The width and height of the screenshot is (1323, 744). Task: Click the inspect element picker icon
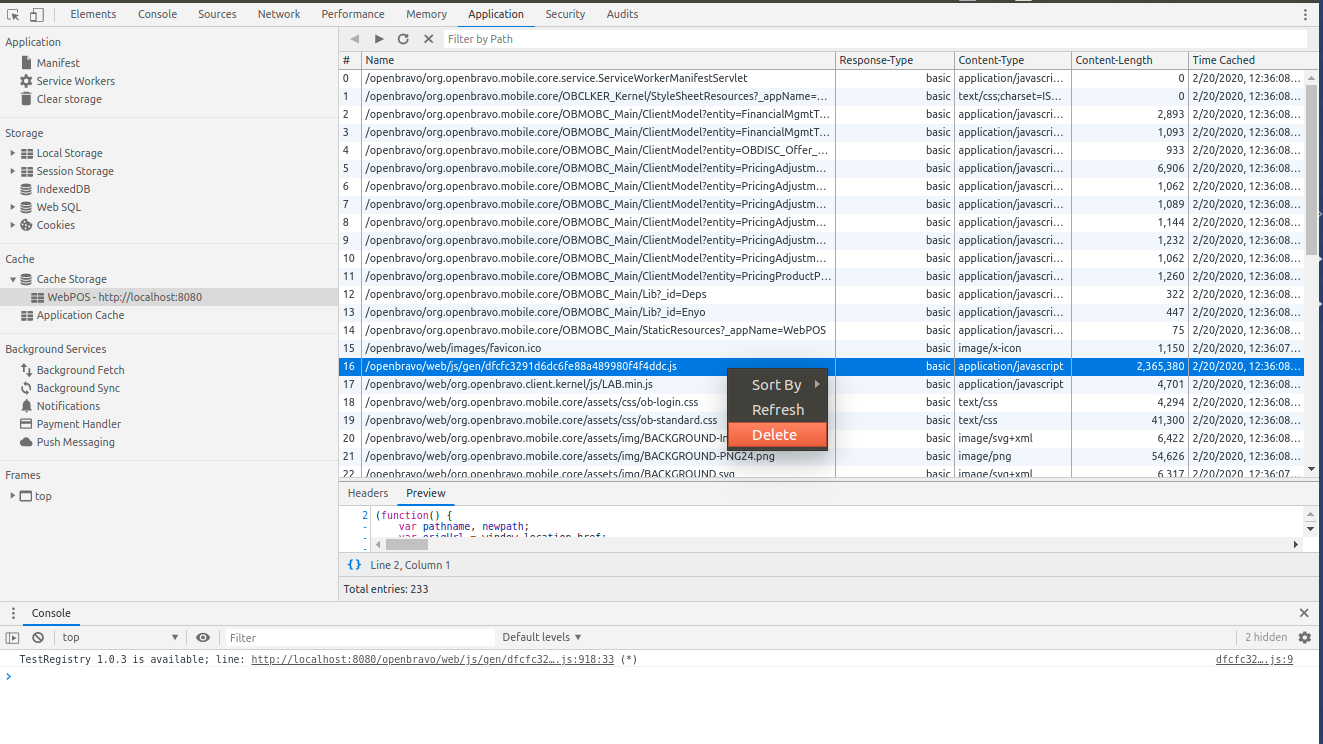click(x=14, y=14)
